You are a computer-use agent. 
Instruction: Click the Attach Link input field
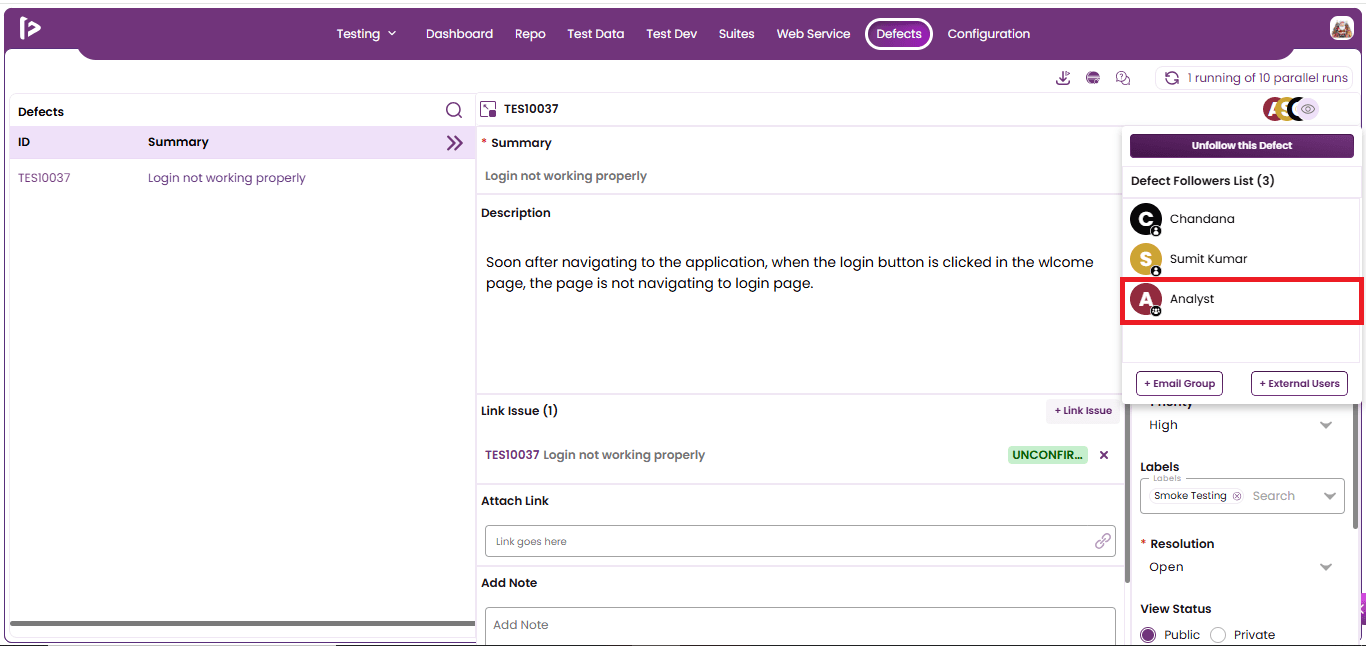[x=800, y=541]
